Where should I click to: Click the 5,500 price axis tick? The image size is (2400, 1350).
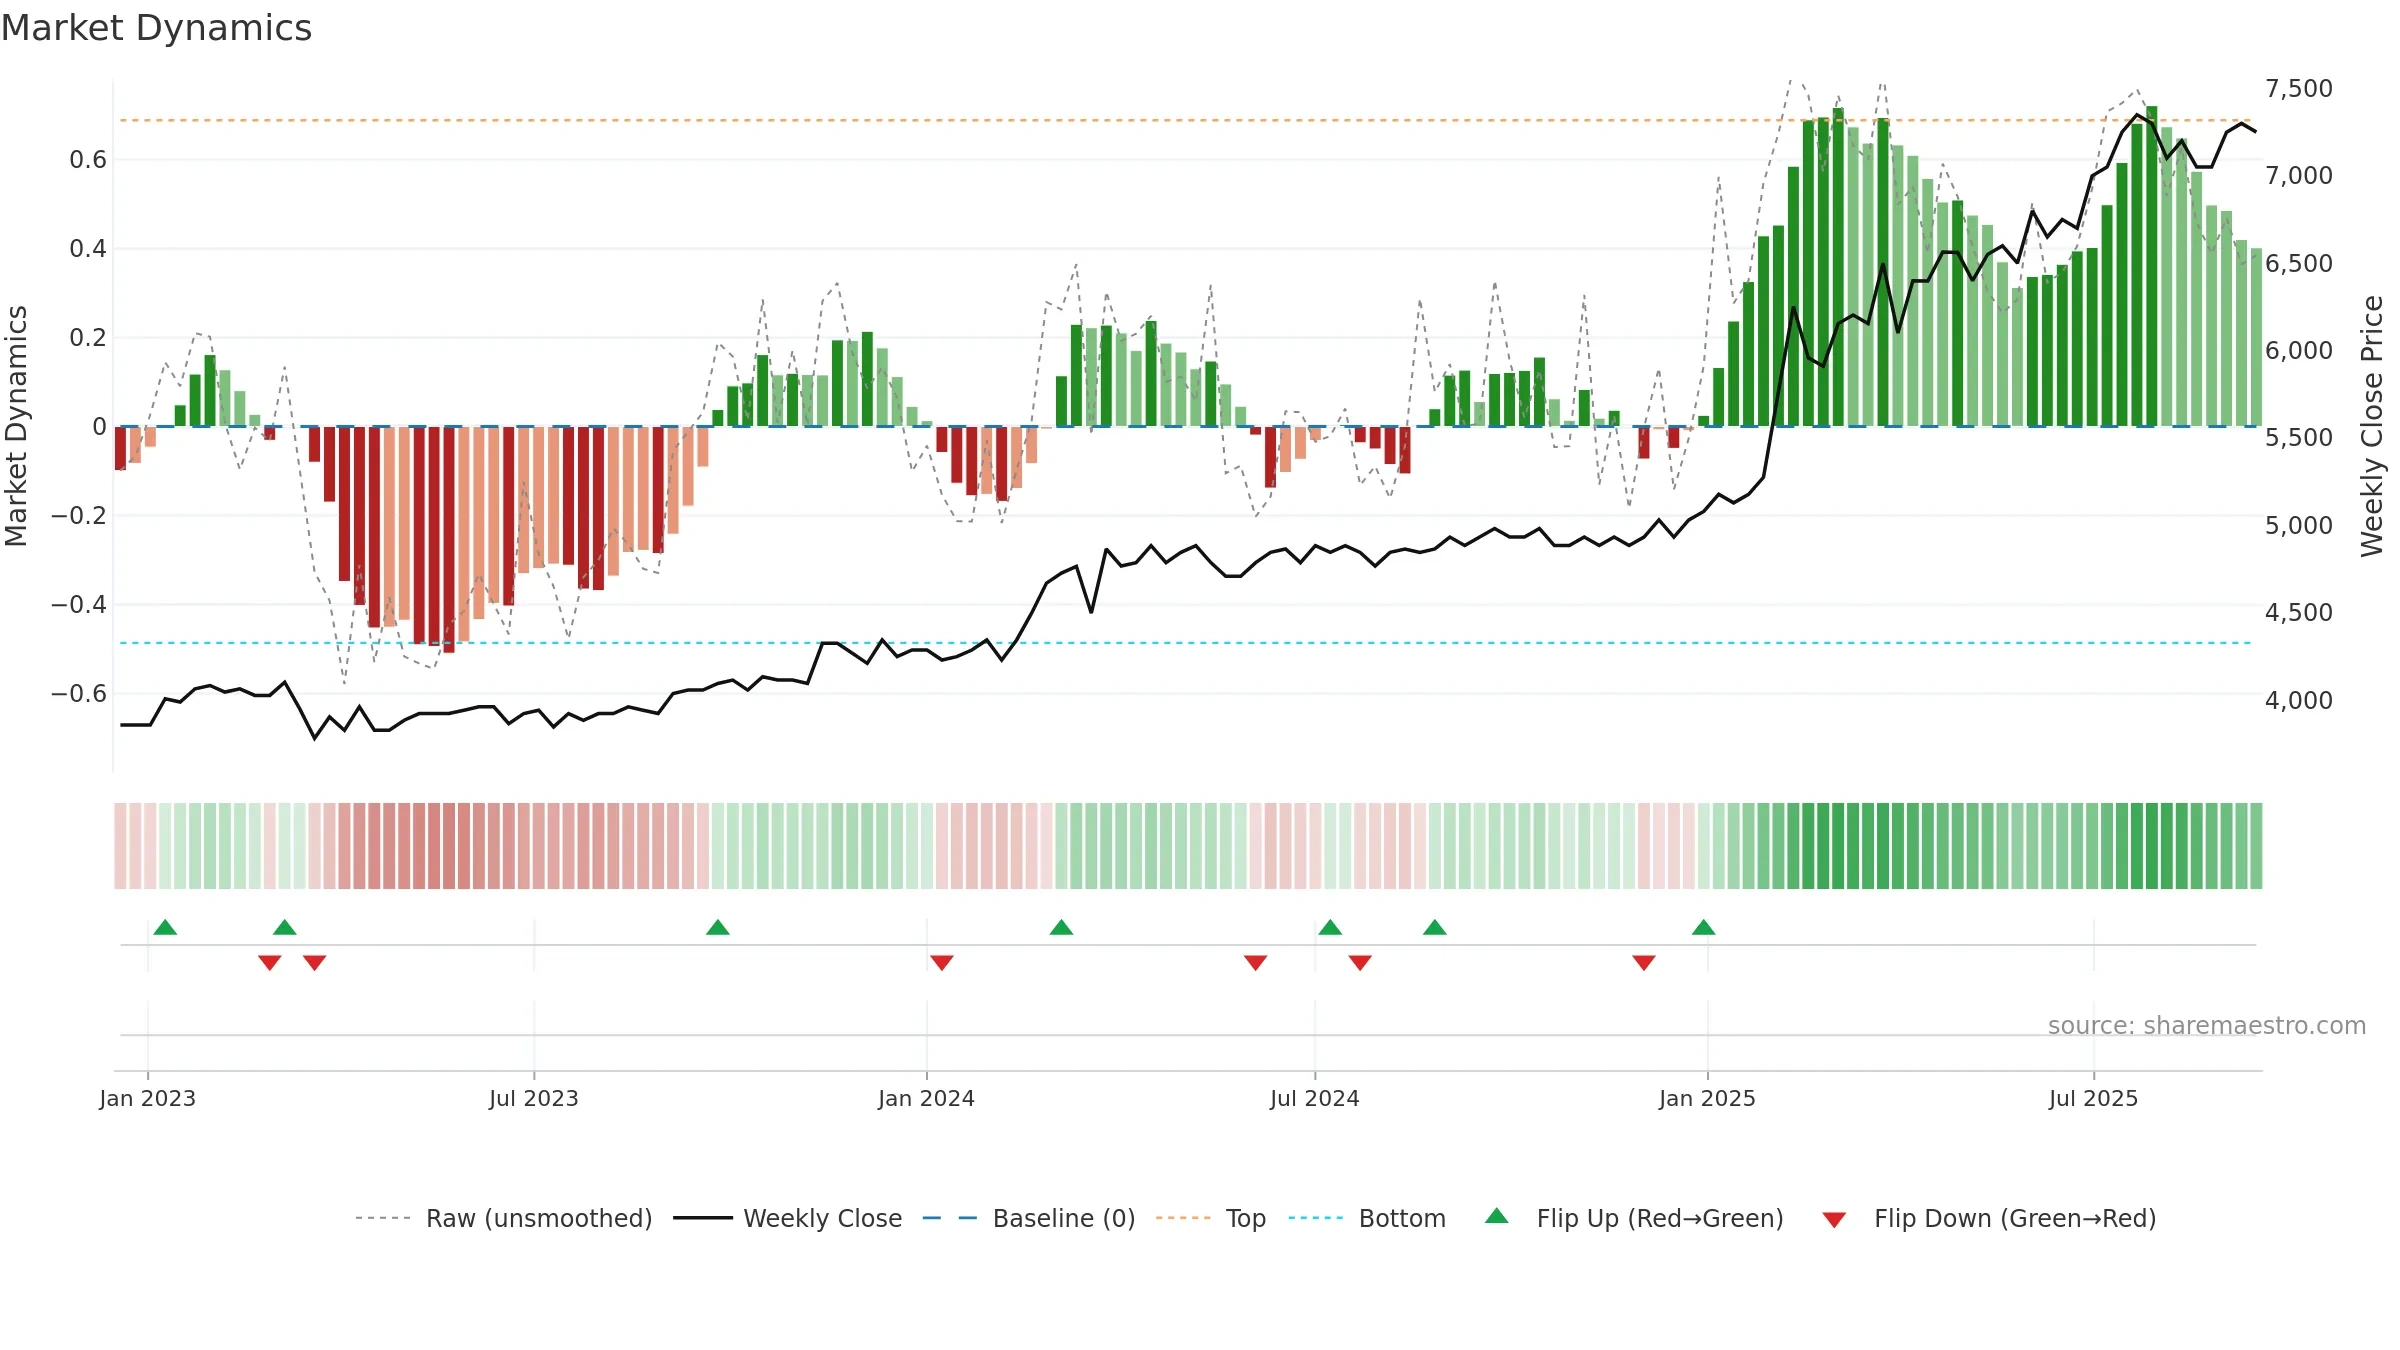[2299, 437]
